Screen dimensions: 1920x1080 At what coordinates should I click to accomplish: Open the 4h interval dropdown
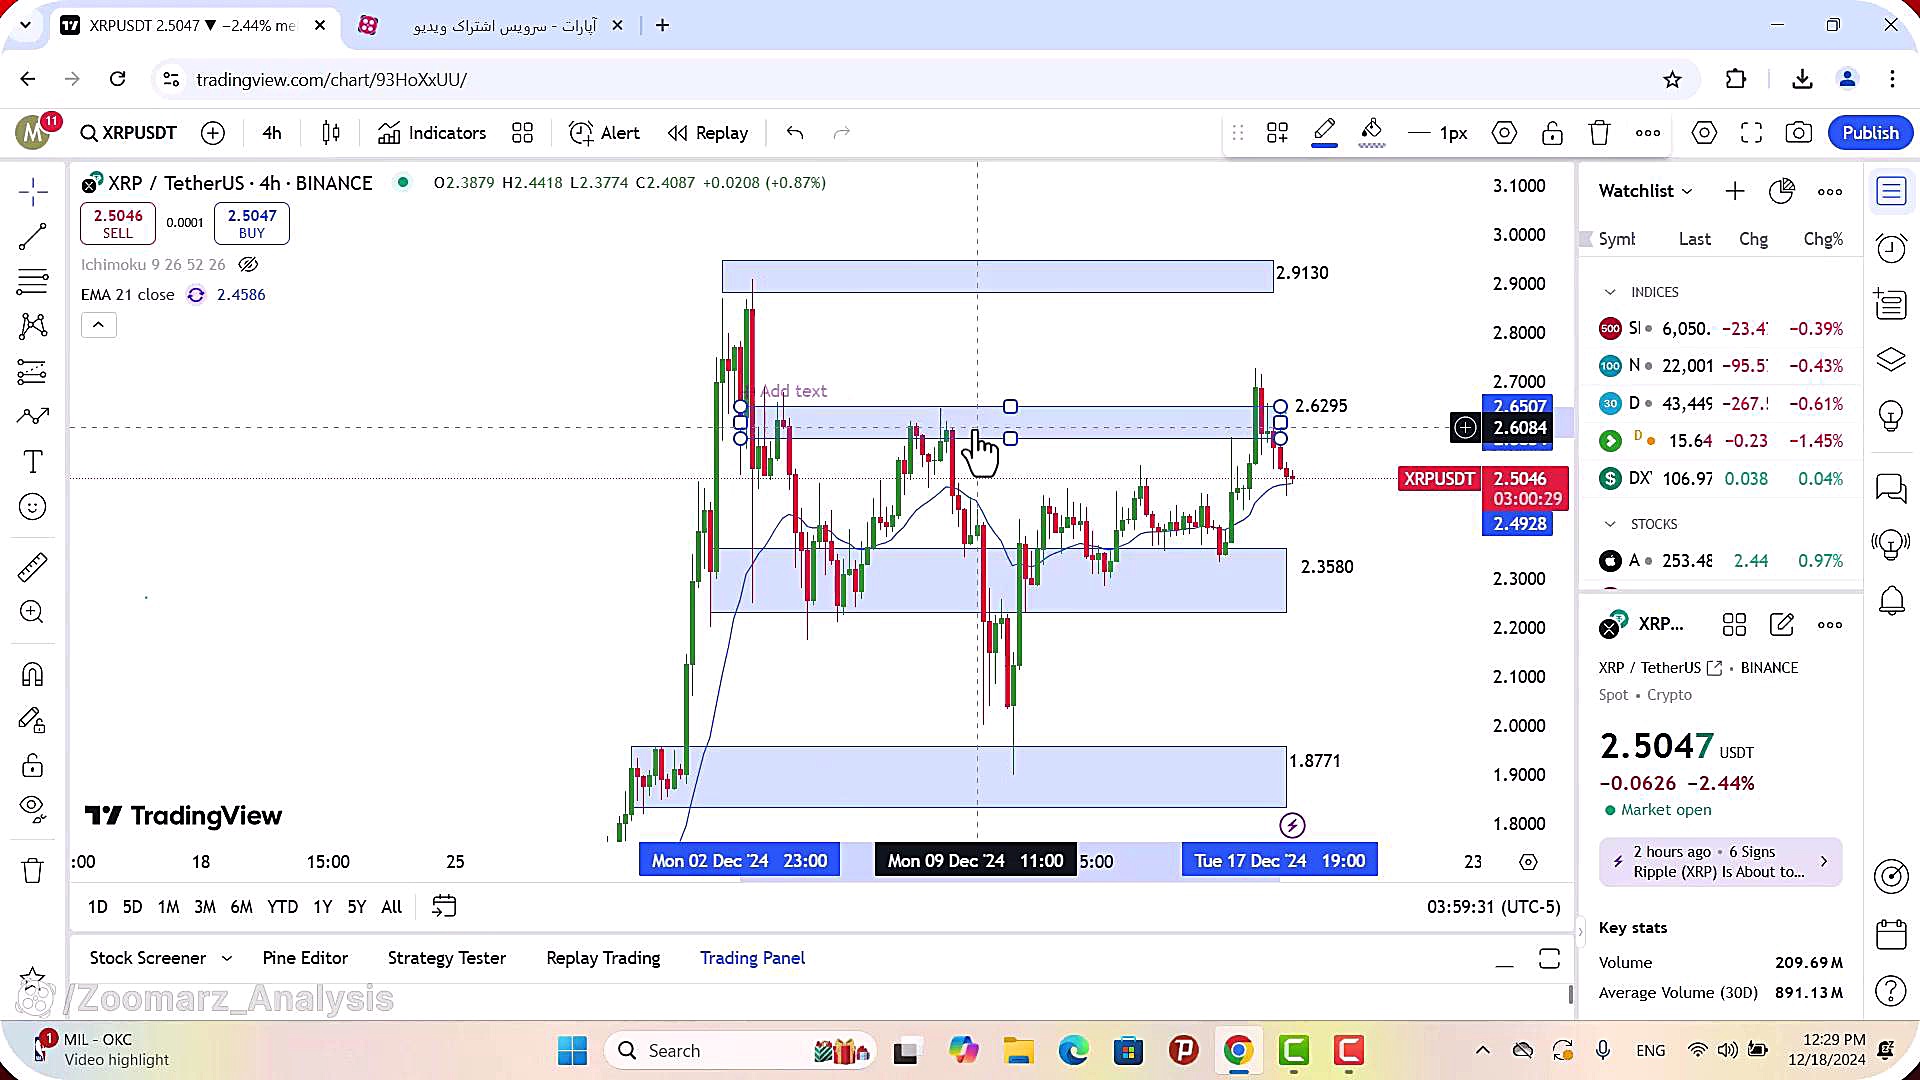272,133
